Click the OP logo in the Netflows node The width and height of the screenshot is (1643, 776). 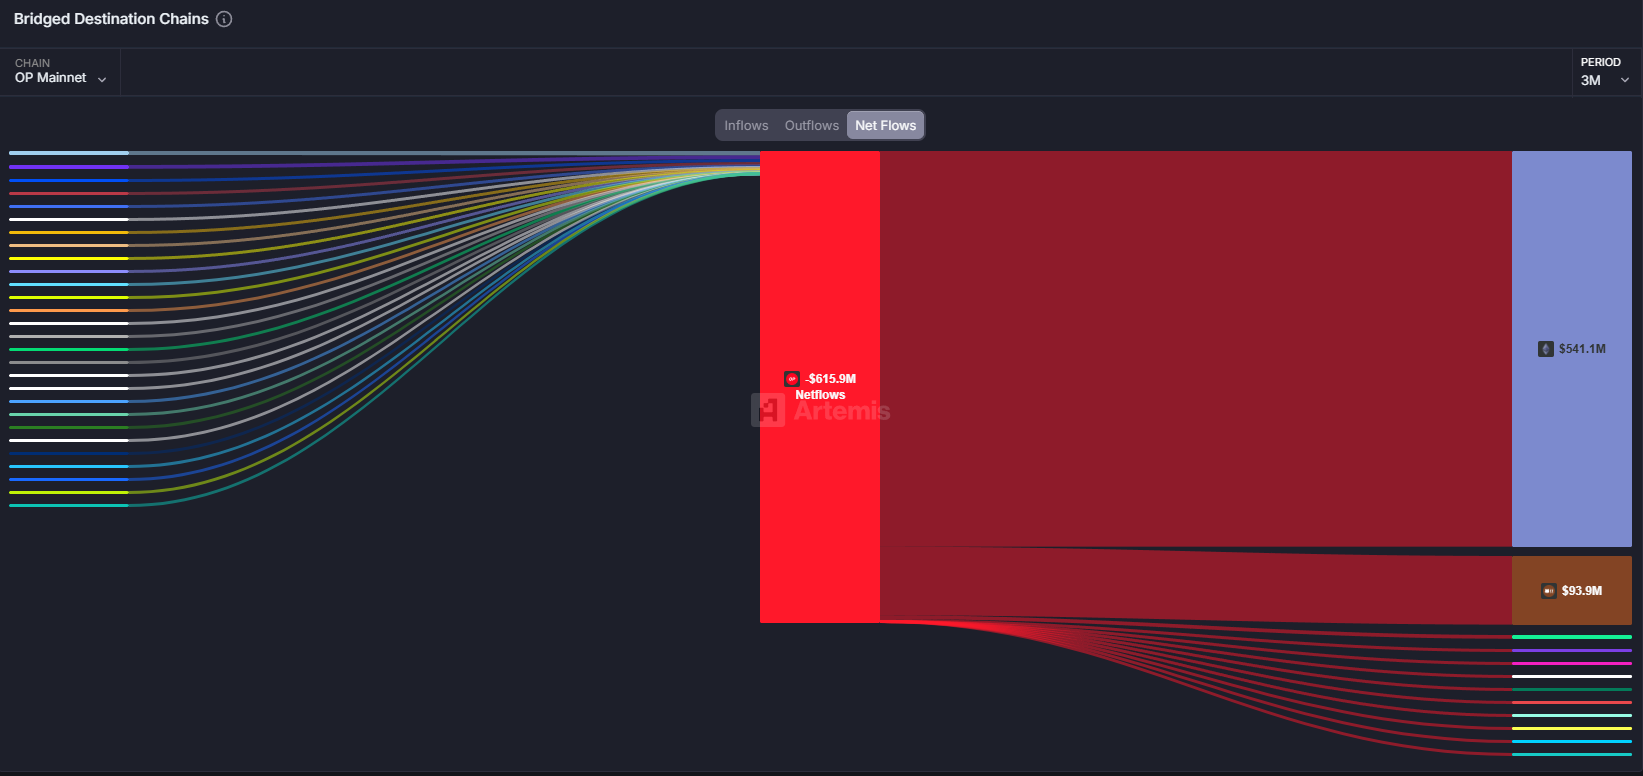point(792,379)
